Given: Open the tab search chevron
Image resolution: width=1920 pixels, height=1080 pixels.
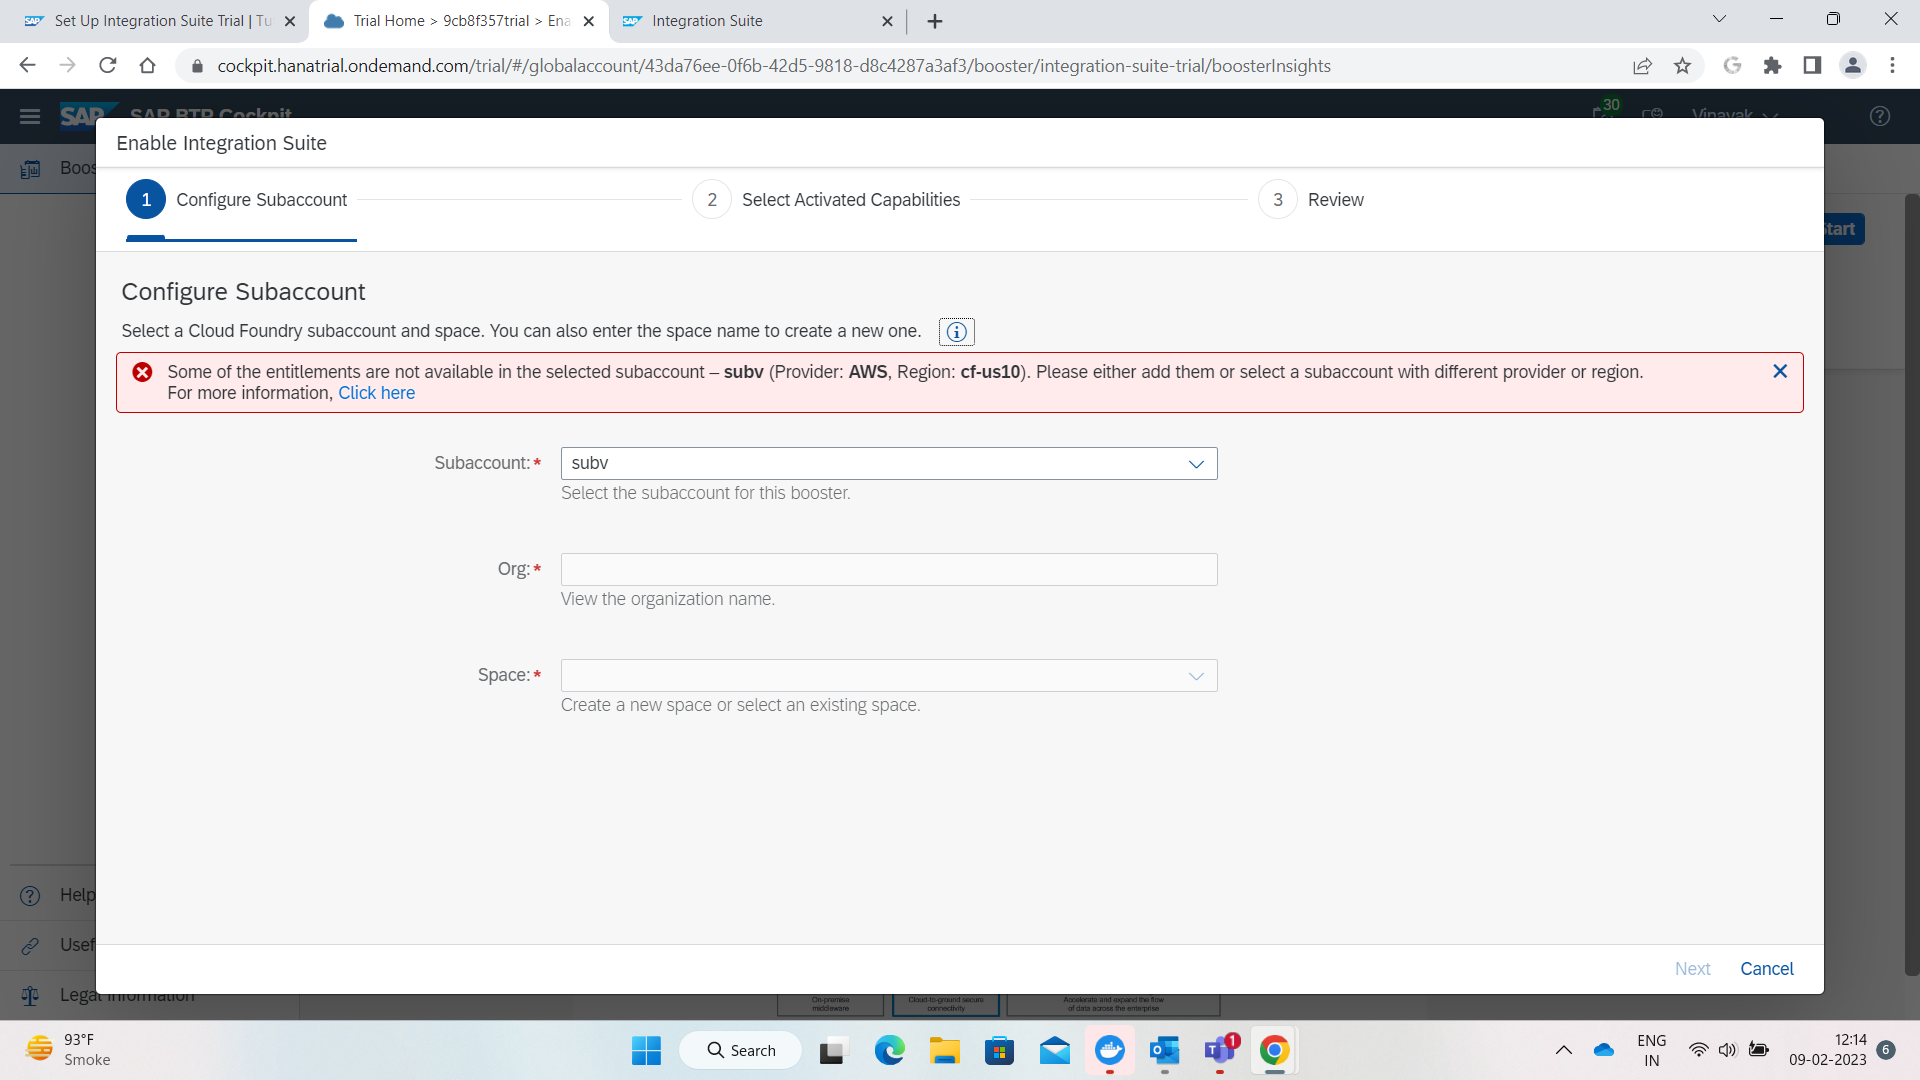Looking at the screenshot, I should [1719, 19].
